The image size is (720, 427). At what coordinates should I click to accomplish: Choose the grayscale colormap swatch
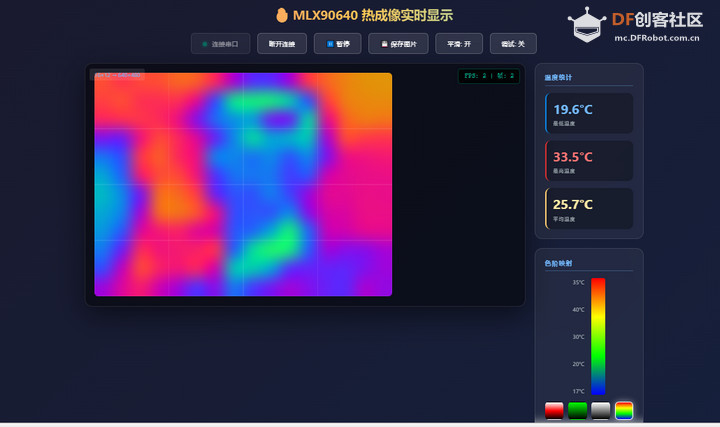[600, 410]
